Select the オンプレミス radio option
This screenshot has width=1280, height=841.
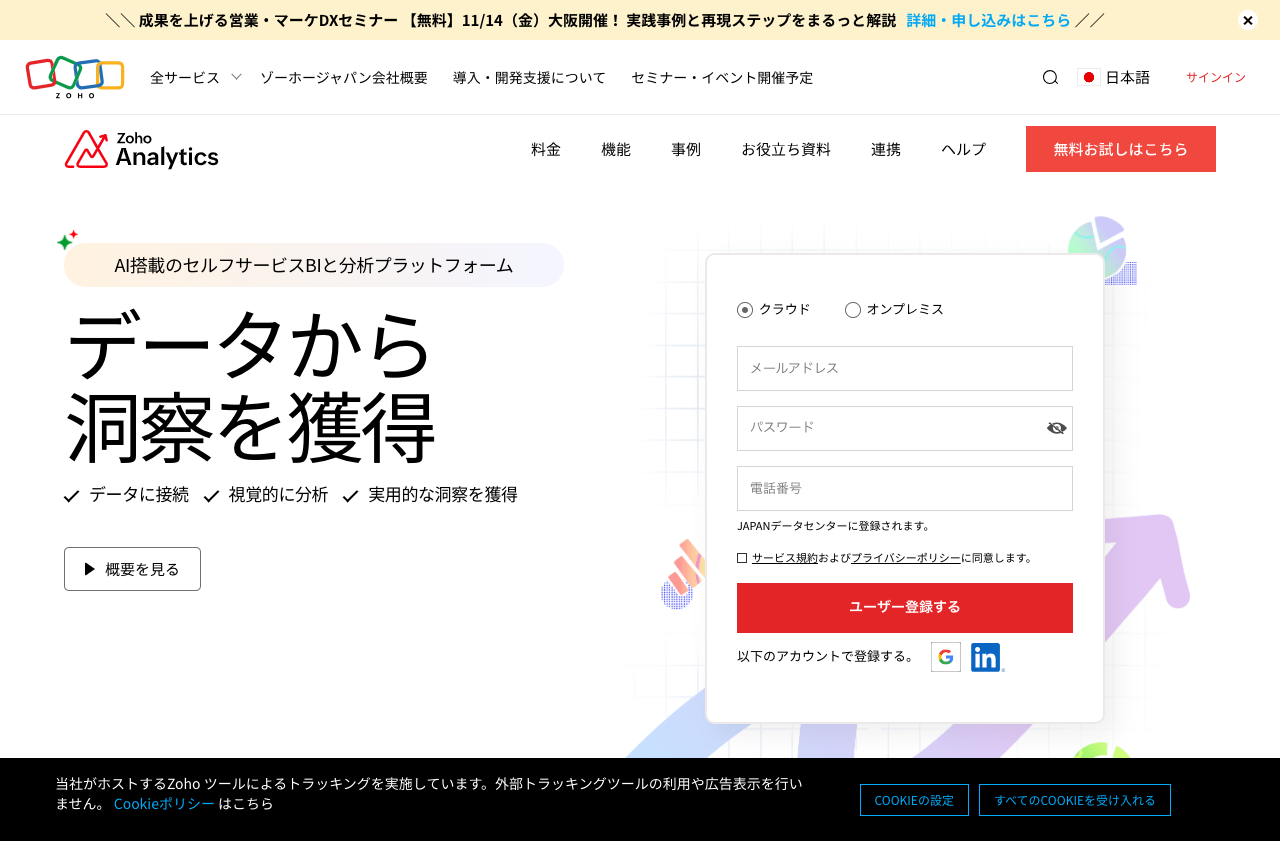852,309
